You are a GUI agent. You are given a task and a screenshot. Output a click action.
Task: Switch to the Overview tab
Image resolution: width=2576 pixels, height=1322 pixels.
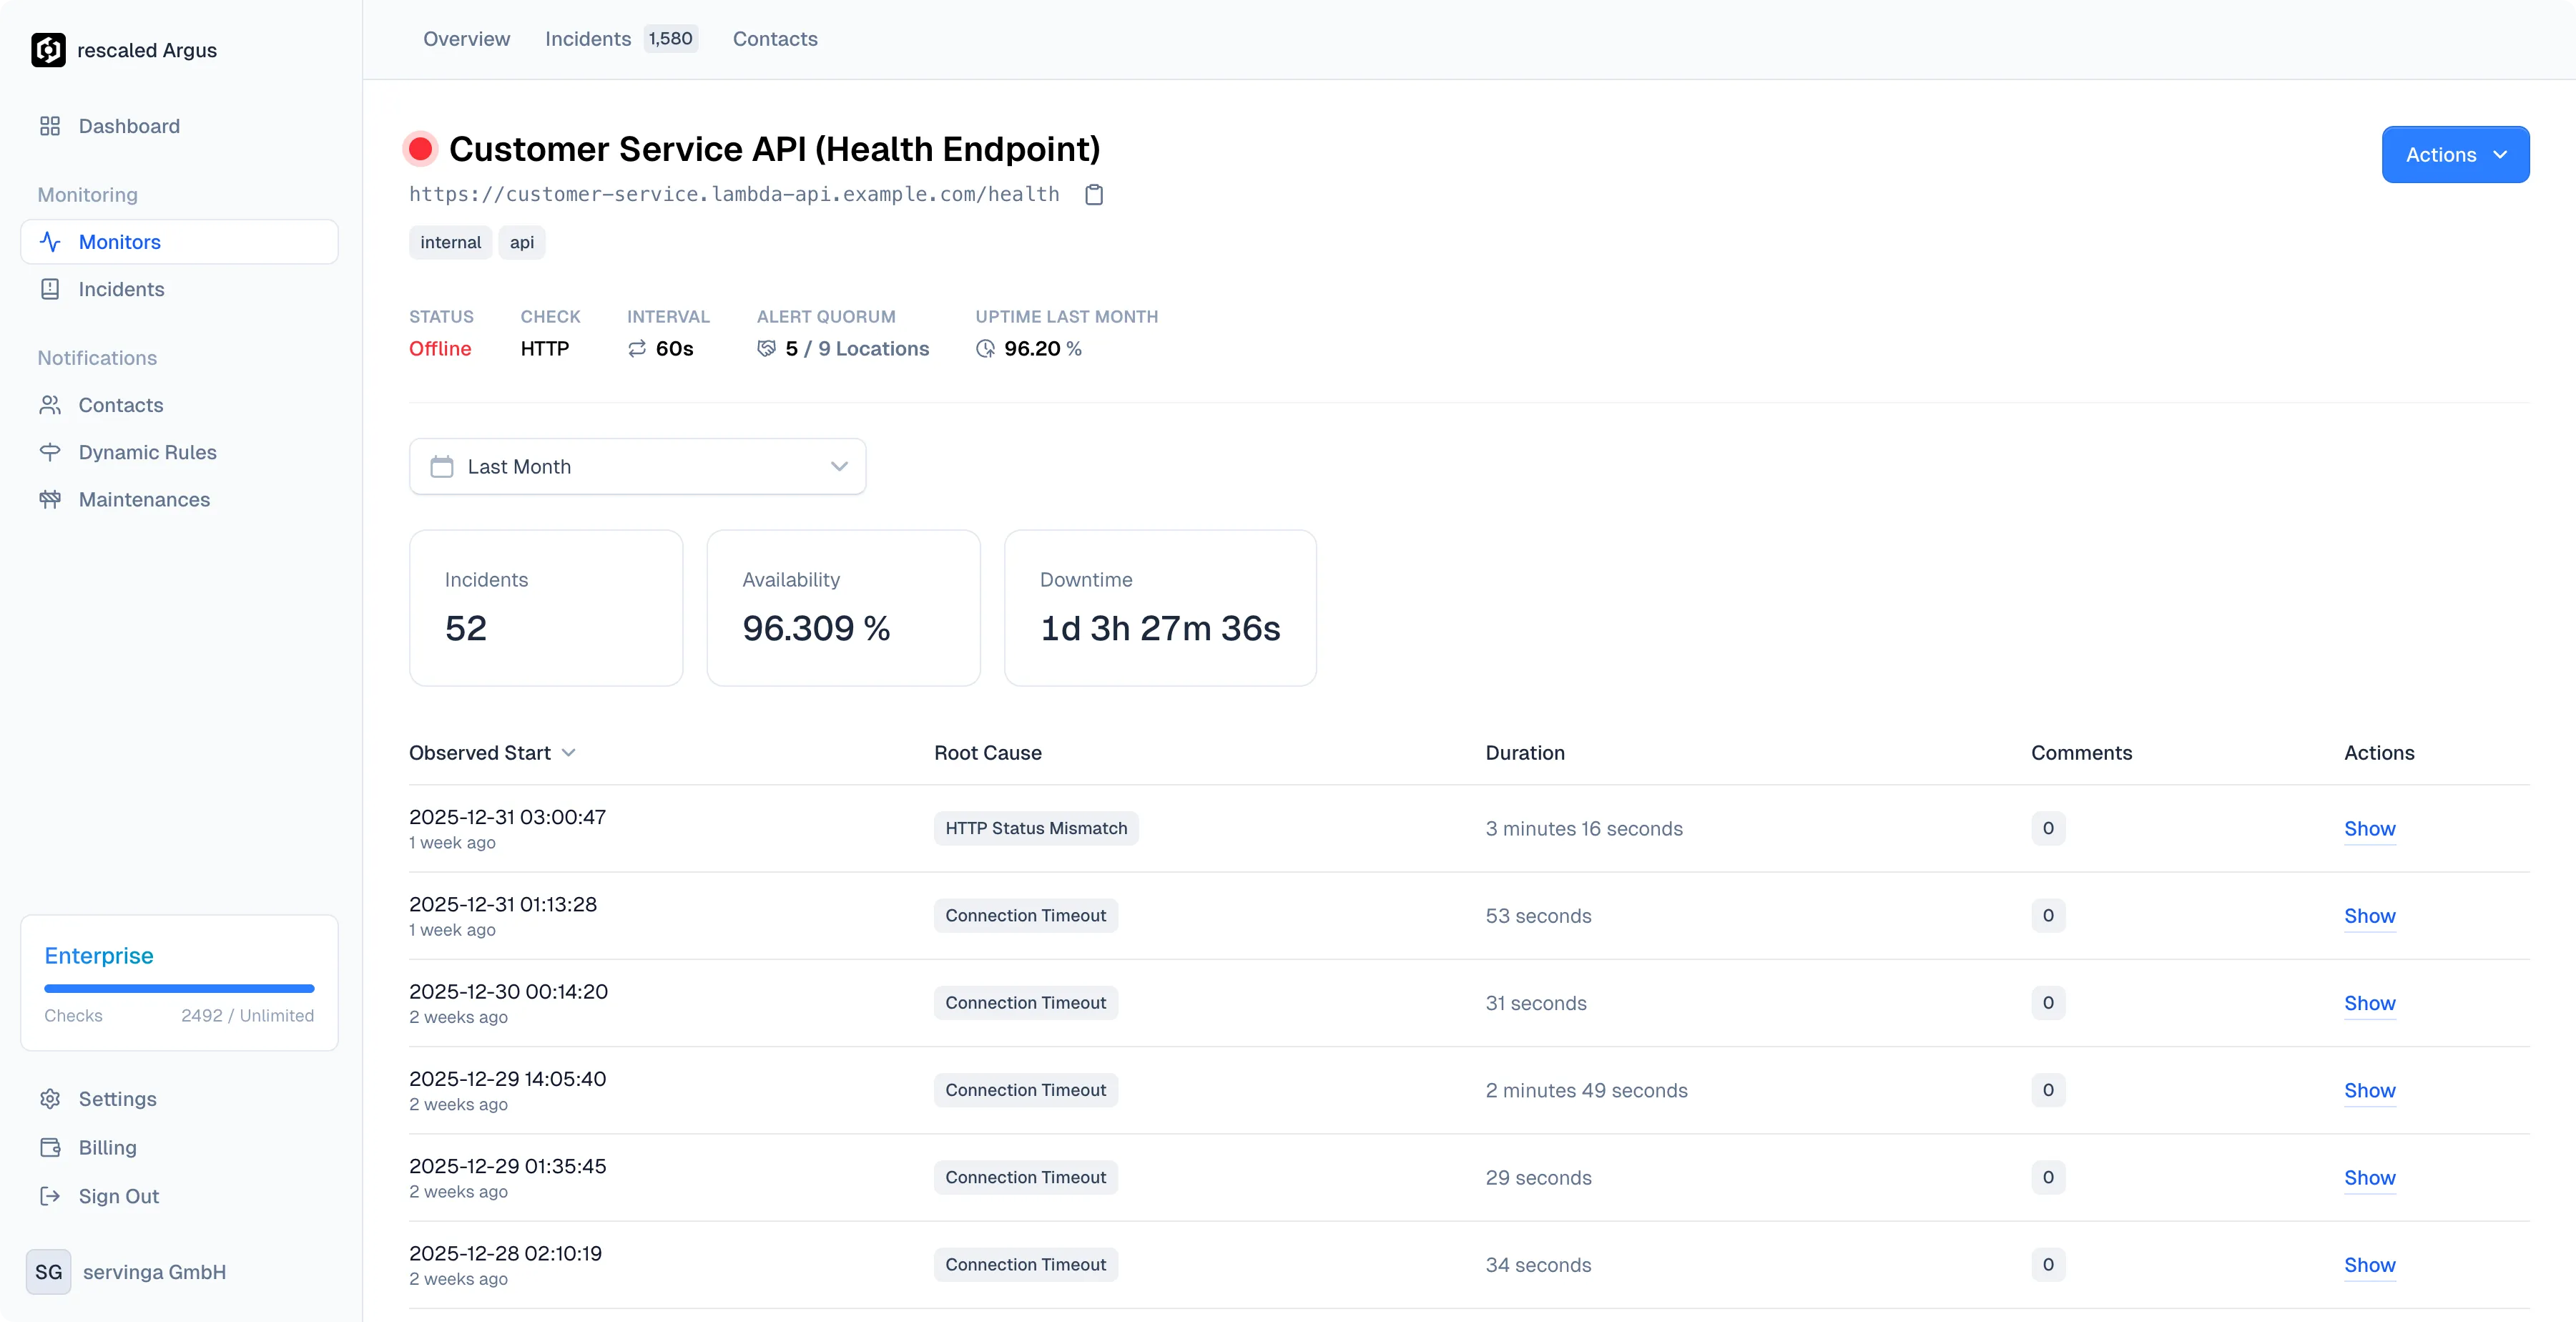(x=466, y=39)
